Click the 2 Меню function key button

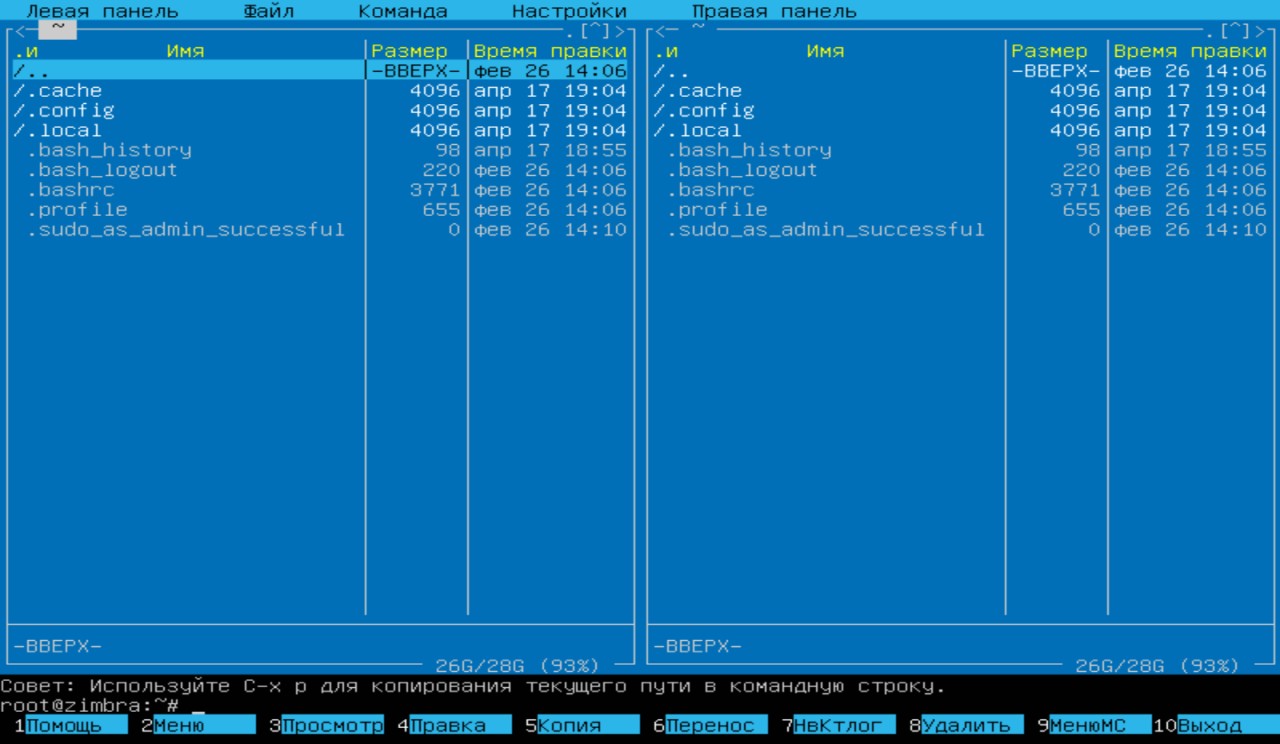pos(198,725)
